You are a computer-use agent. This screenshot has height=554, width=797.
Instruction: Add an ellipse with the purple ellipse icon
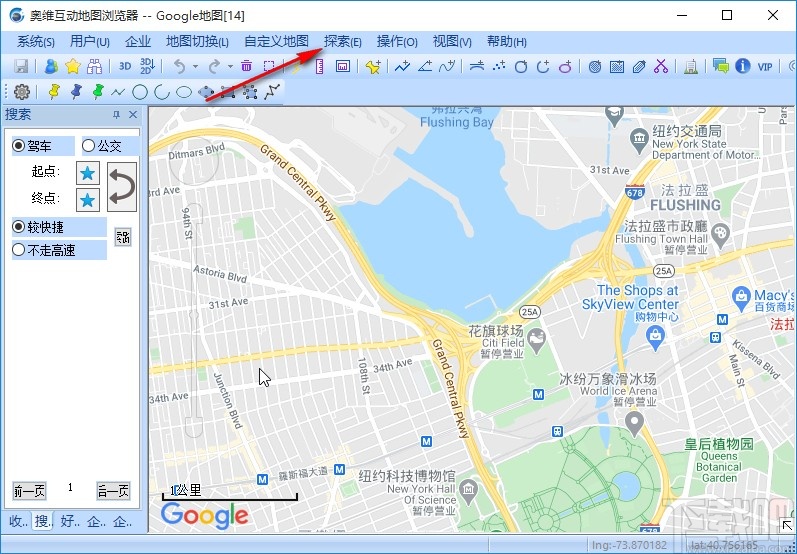click(565, 66)
